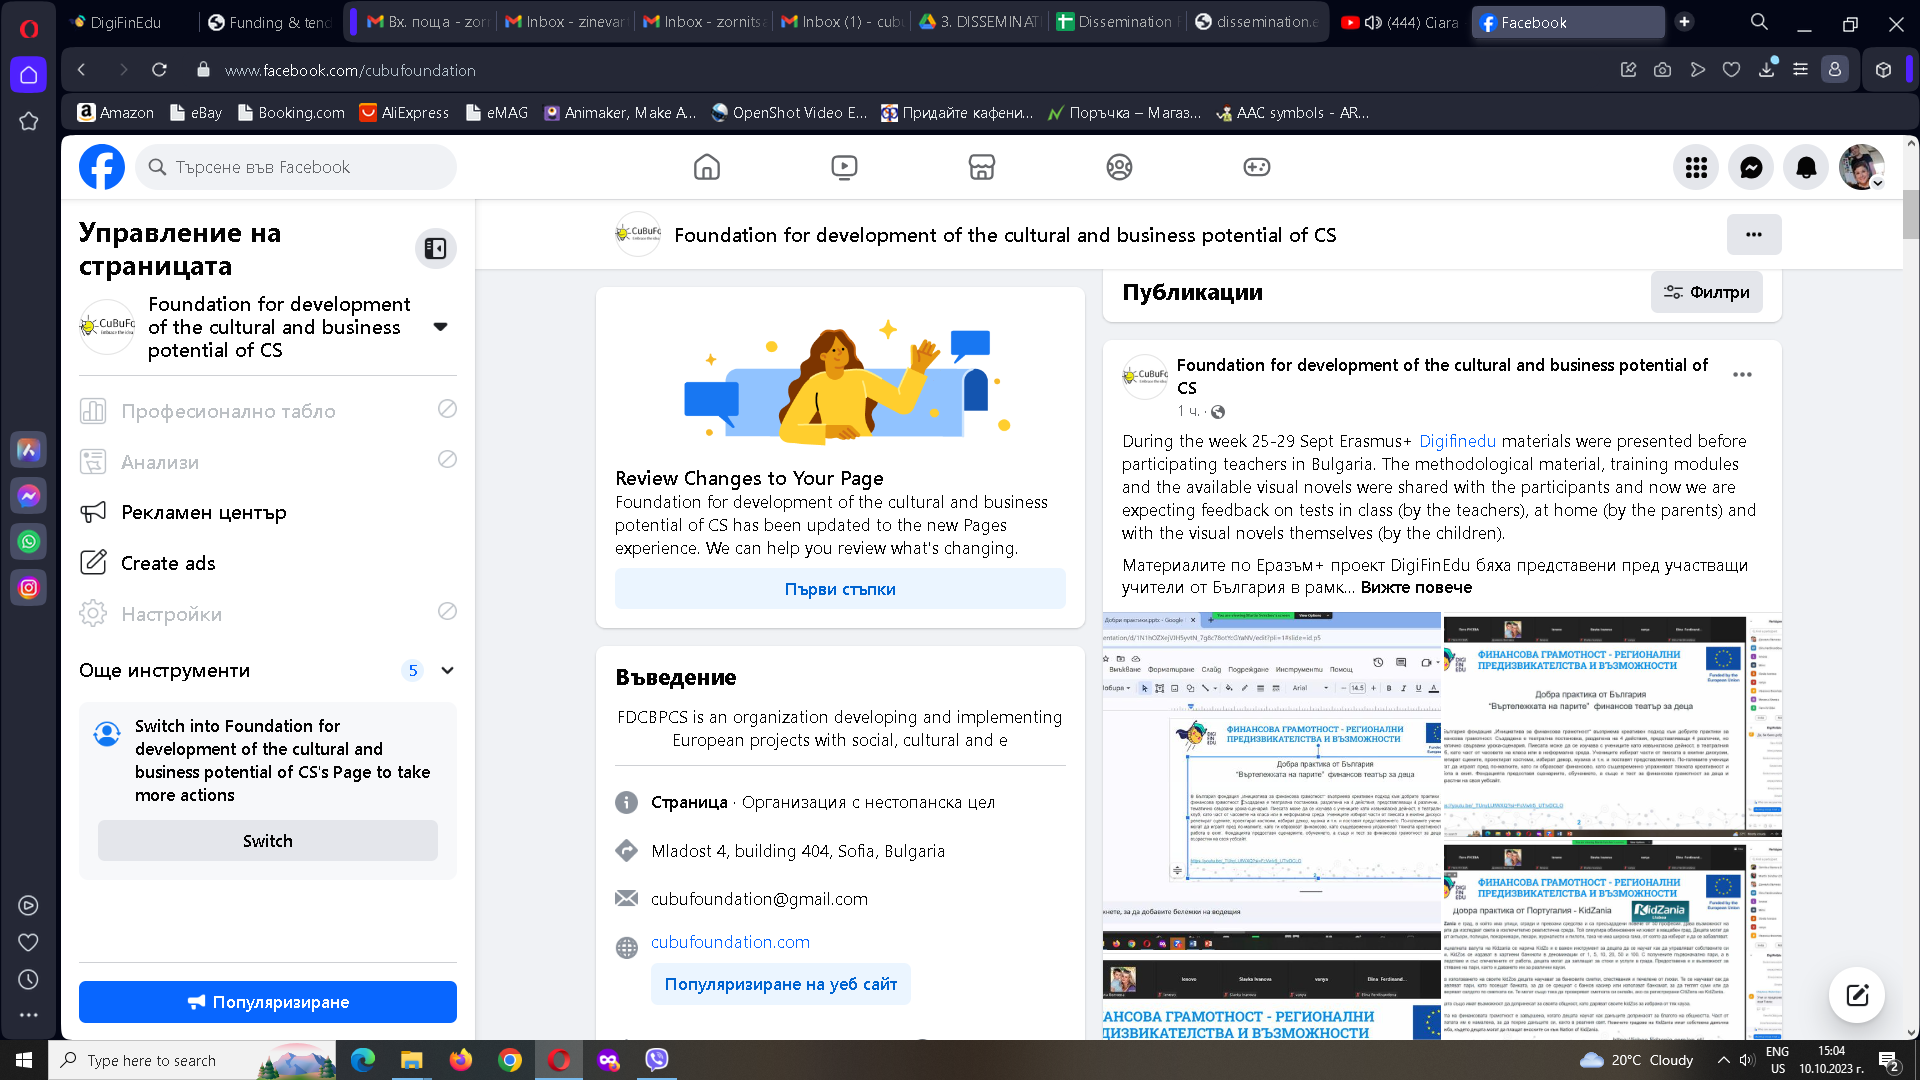Open the Groups icon in top navigation
Viewport: 1920px width, 1080px height.
[1119, 167]
